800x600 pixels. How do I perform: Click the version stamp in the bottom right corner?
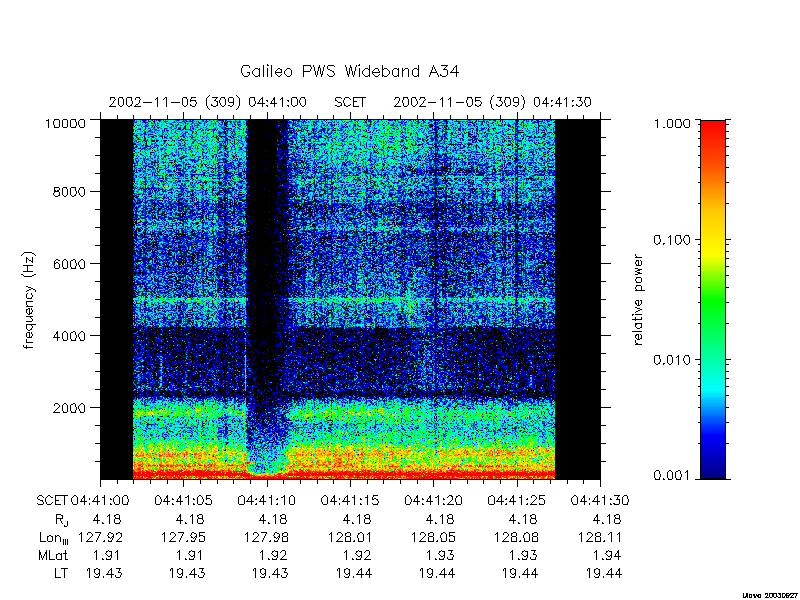(771, 595)
